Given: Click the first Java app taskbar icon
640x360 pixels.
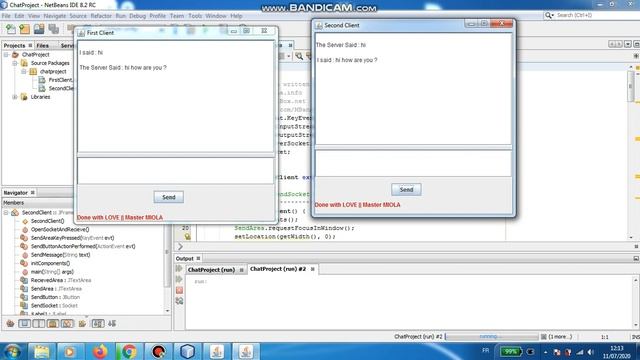Looking at the screenshot, I should click(217, 351).
